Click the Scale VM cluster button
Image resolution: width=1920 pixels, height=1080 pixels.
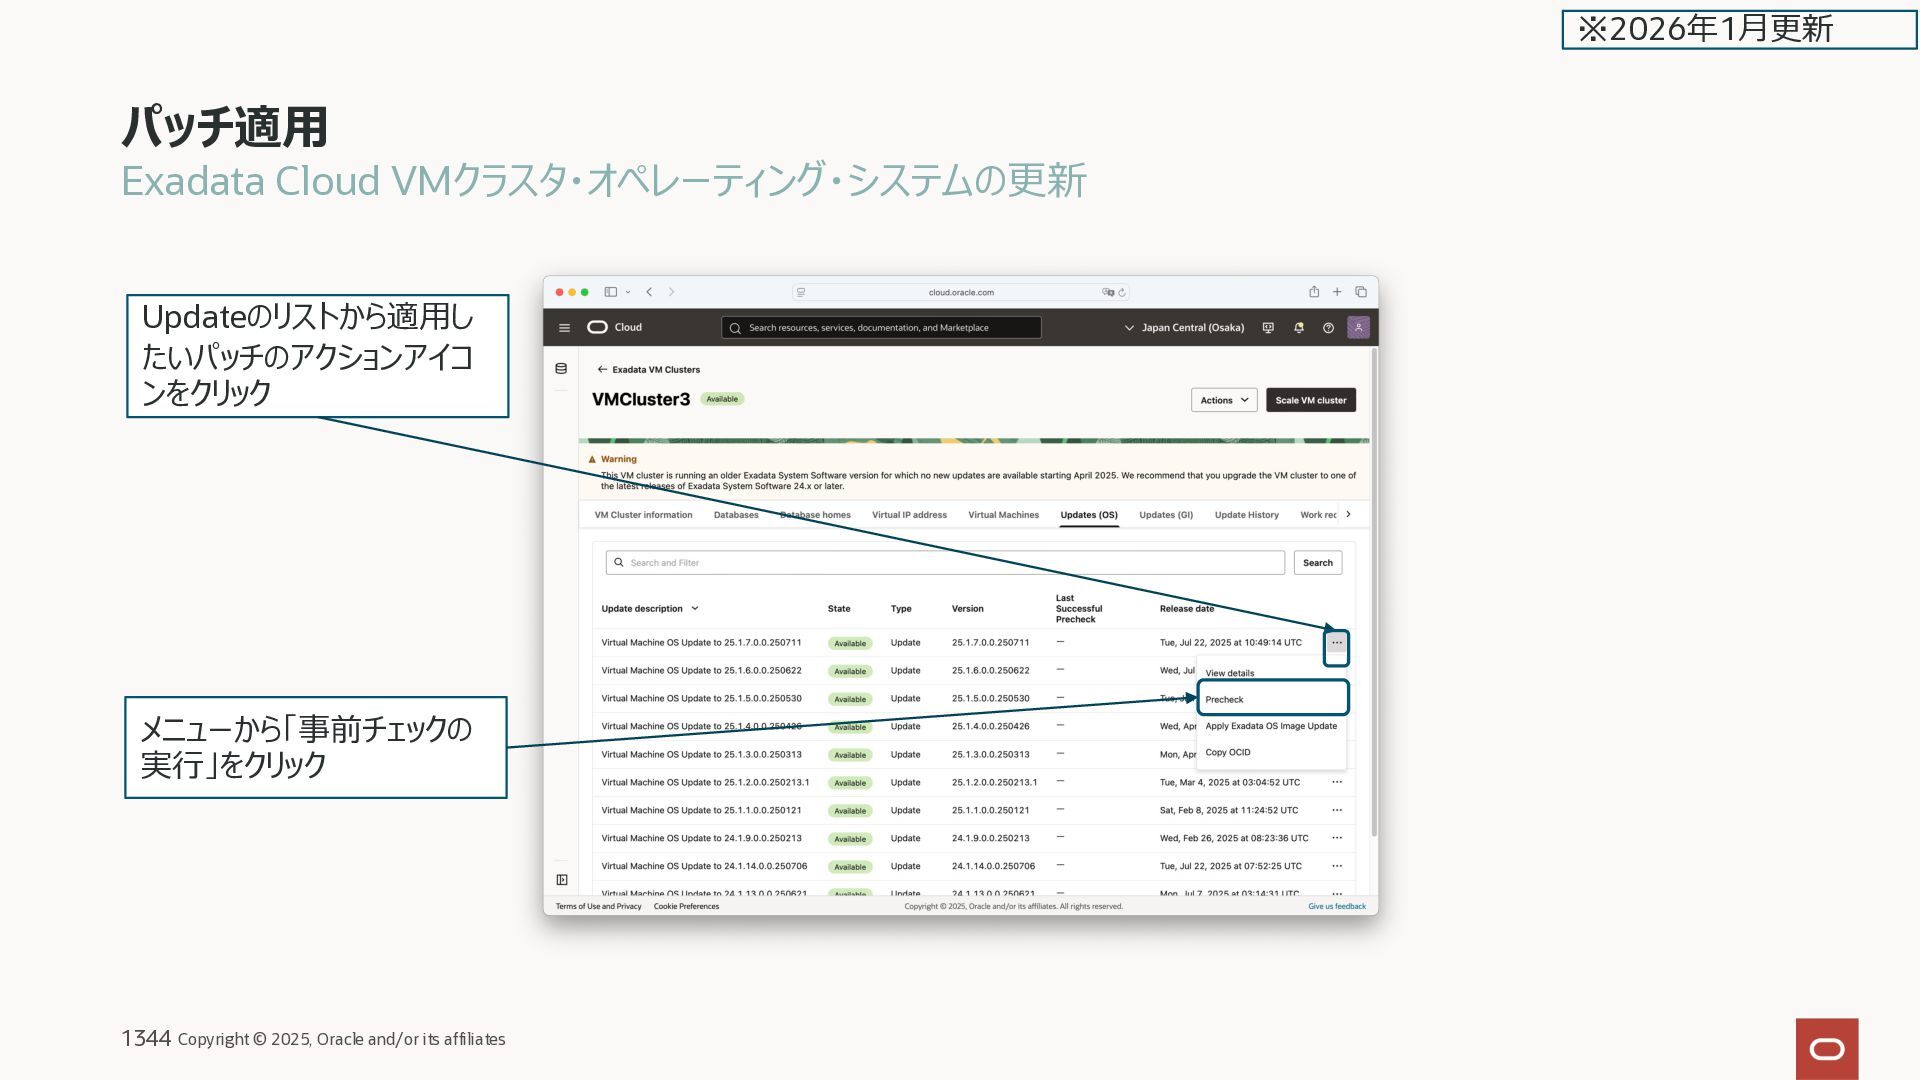click(1310, 400)
